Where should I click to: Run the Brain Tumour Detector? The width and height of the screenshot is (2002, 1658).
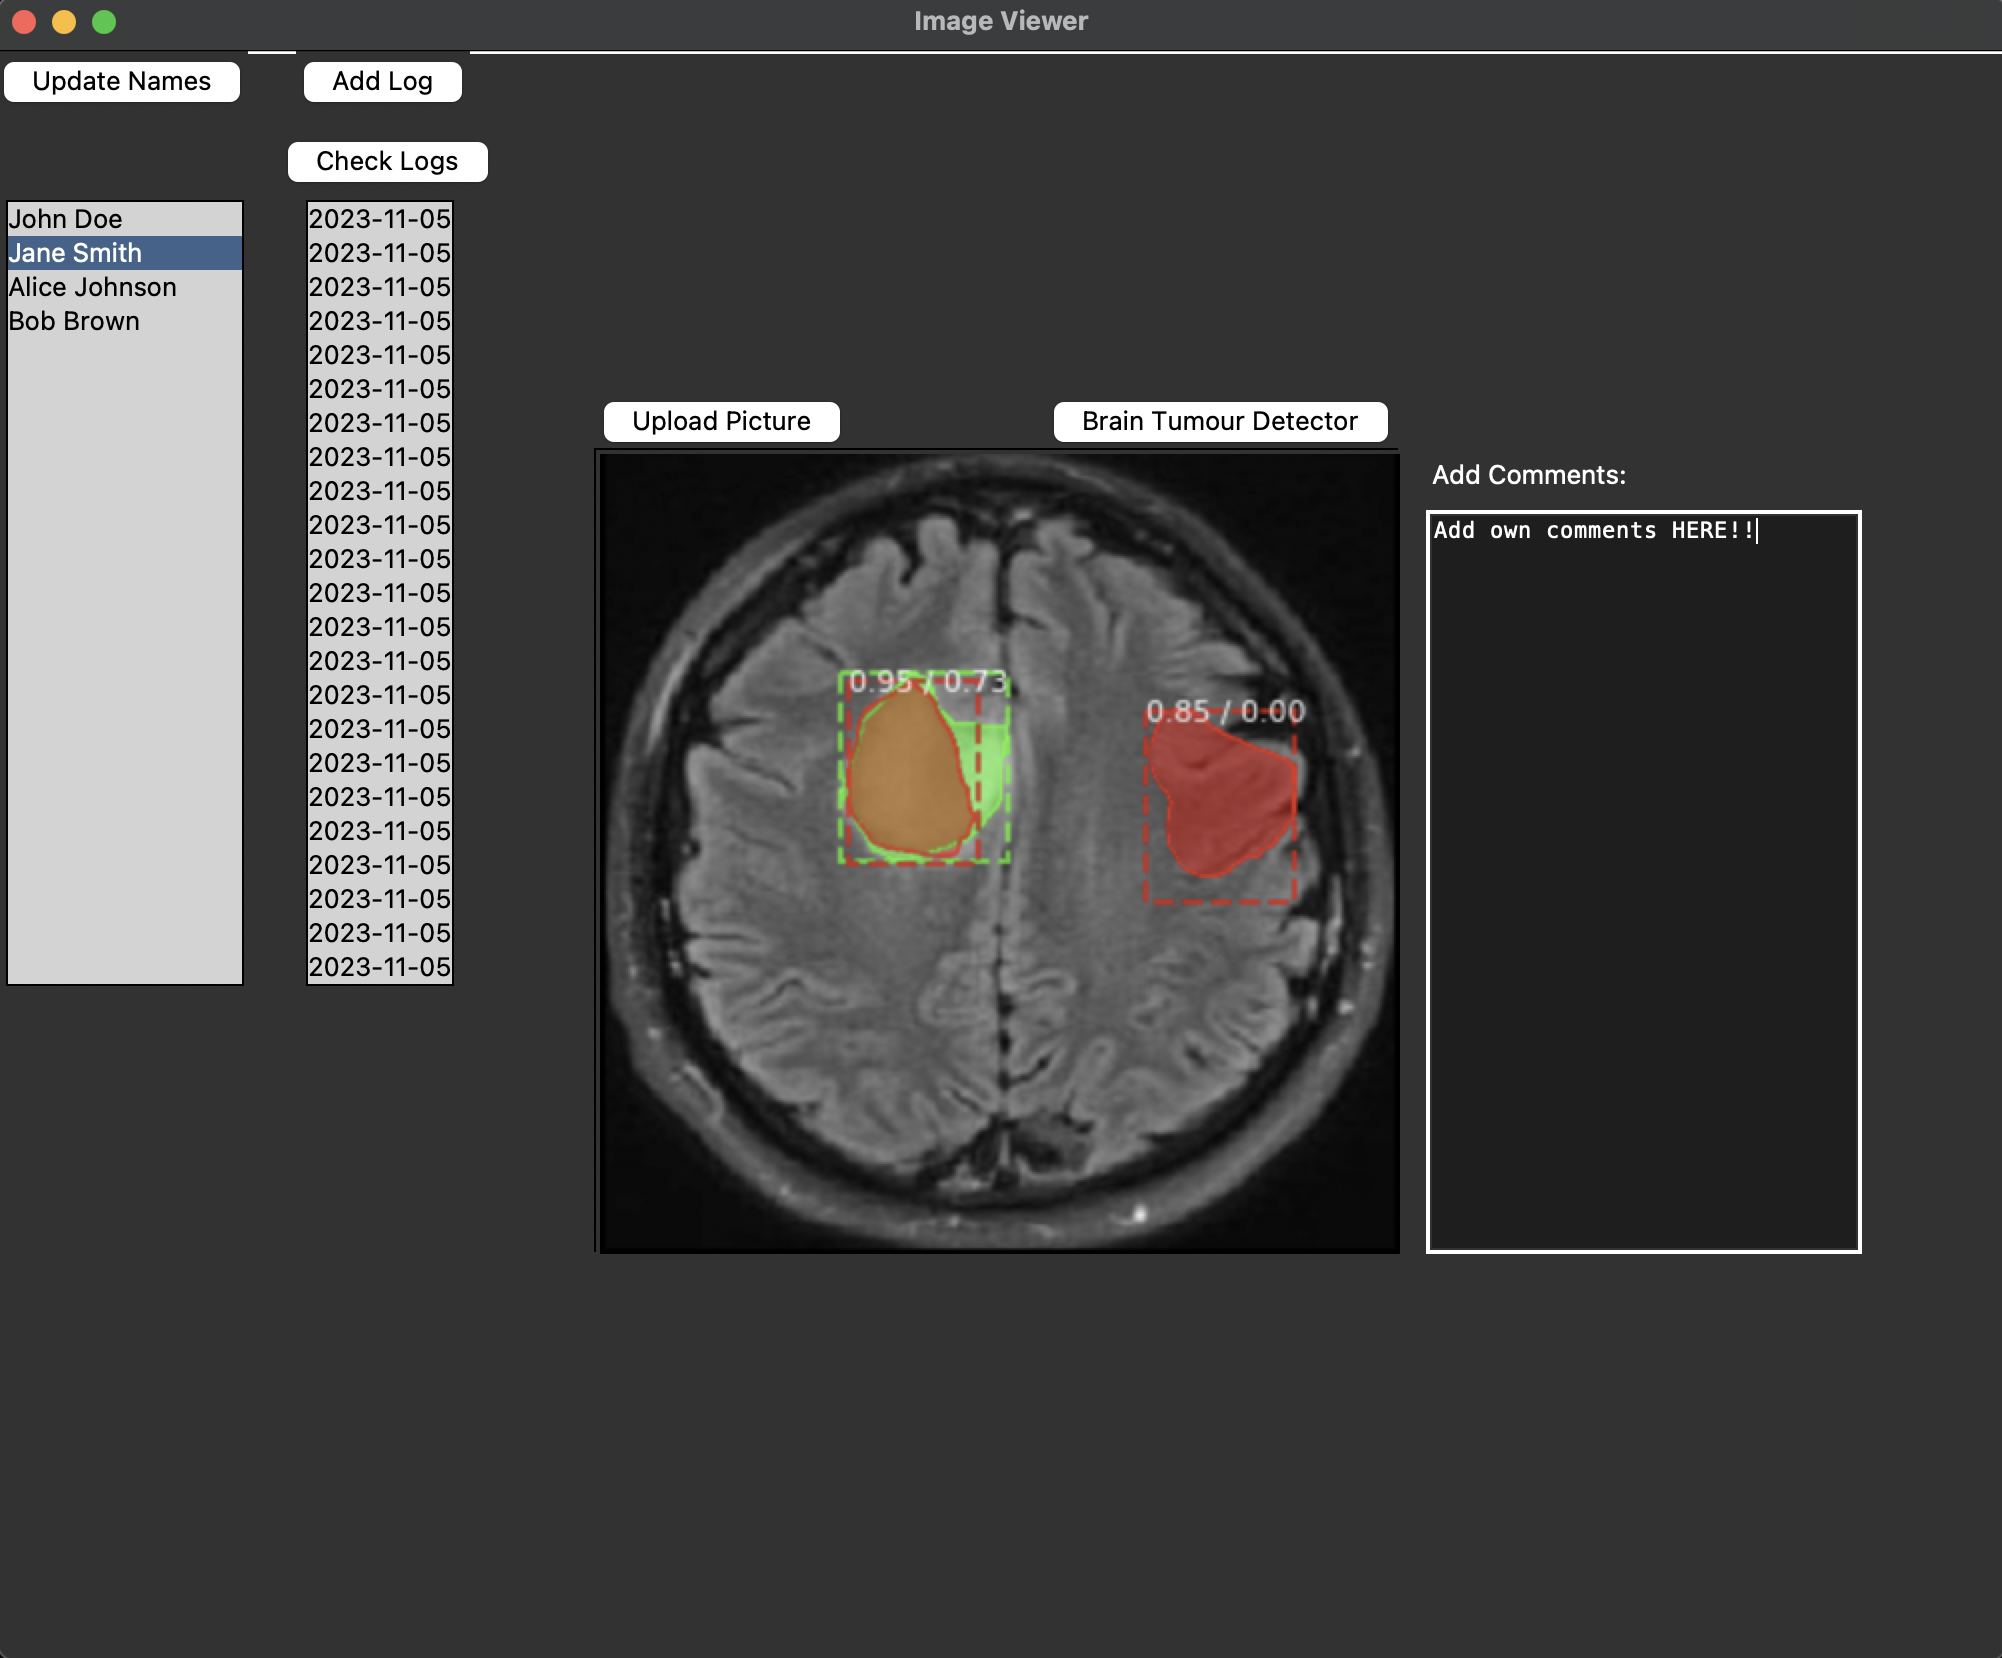pos(1219,422)
